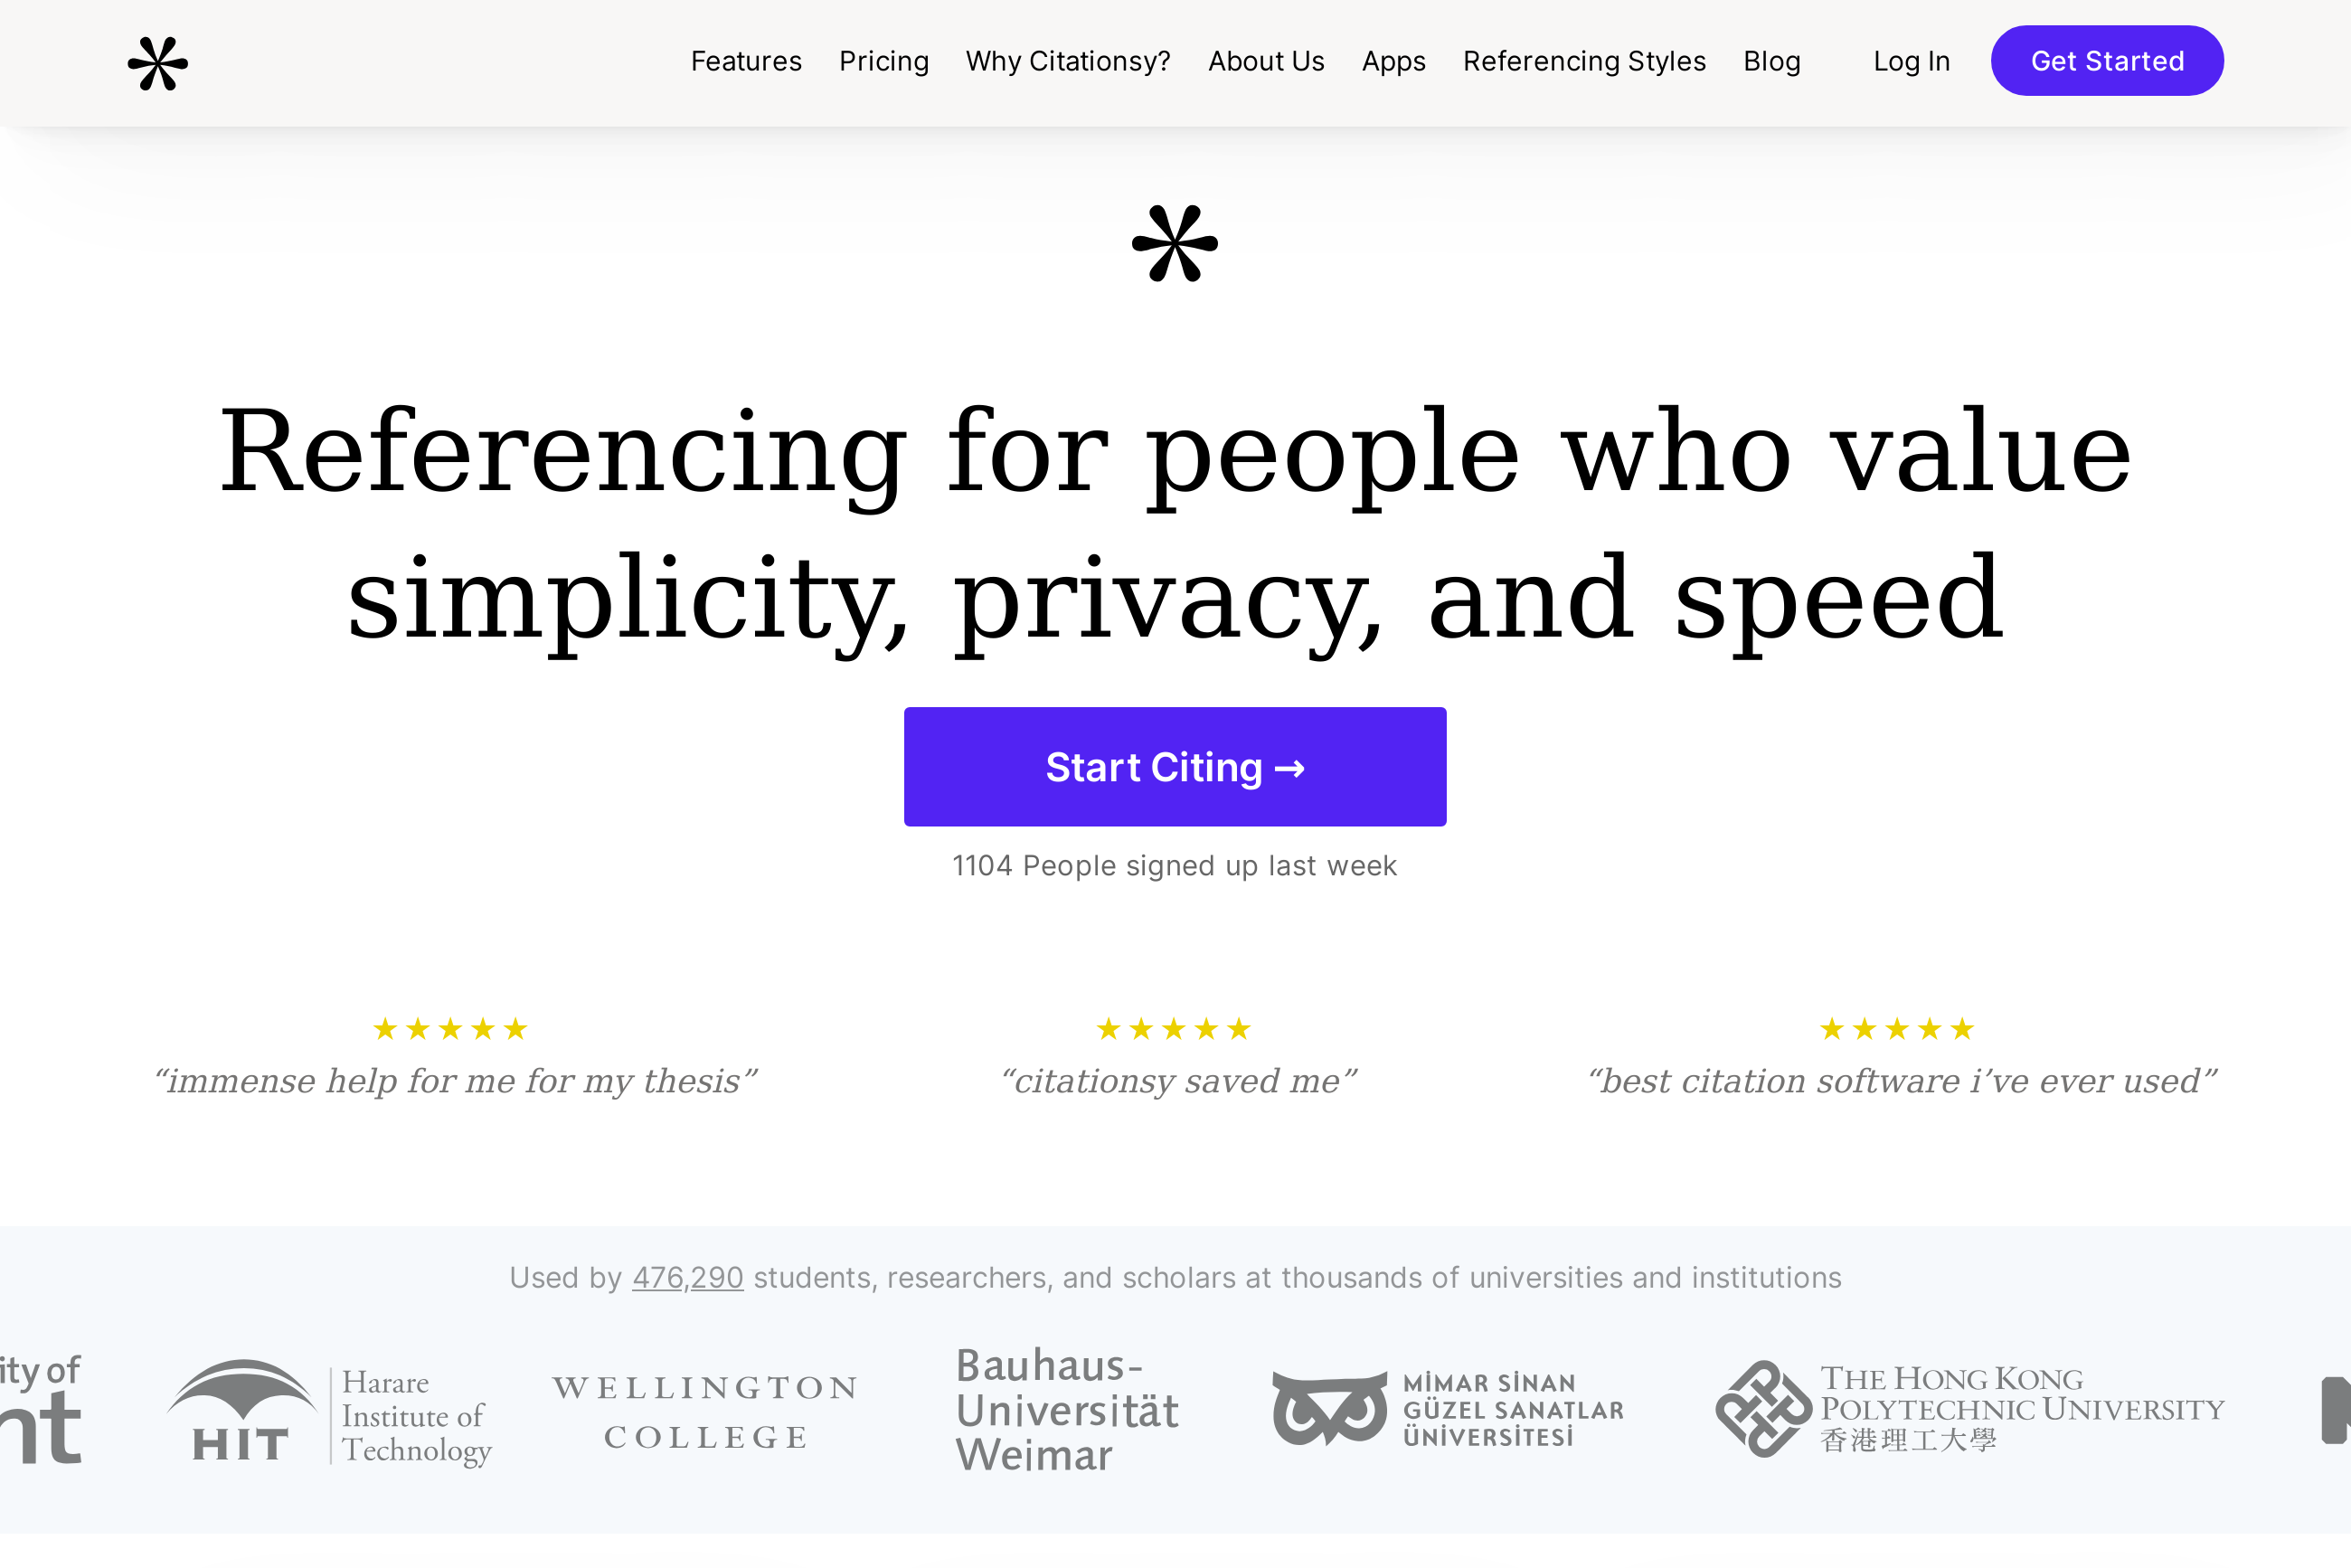Click the stars above "citationsy saved me"
Viewport: 2351px width, 1568px height.
1174,1029
